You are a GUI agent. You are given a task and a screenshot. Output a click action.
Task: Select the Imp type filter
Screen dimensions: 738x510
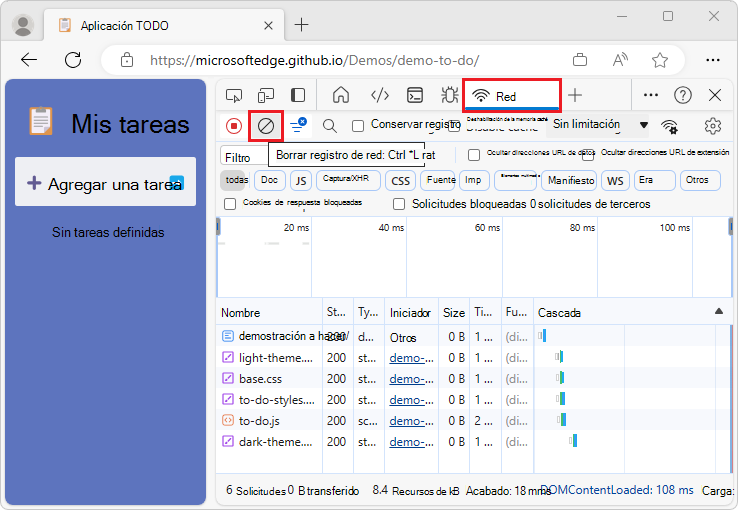pos(474,180)
